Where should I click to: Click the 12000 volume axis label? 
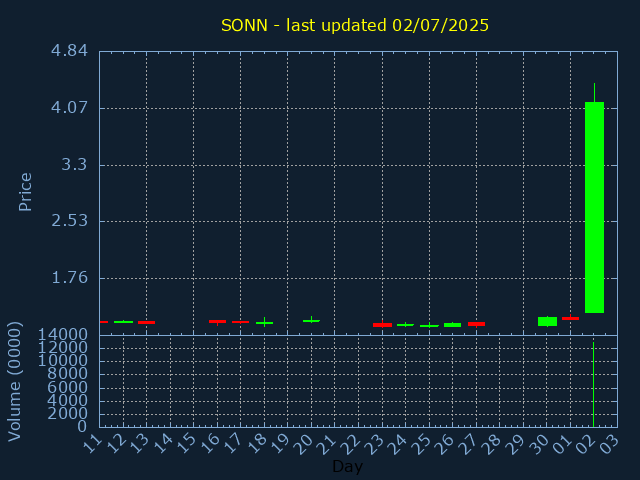[x=63, y=348]
